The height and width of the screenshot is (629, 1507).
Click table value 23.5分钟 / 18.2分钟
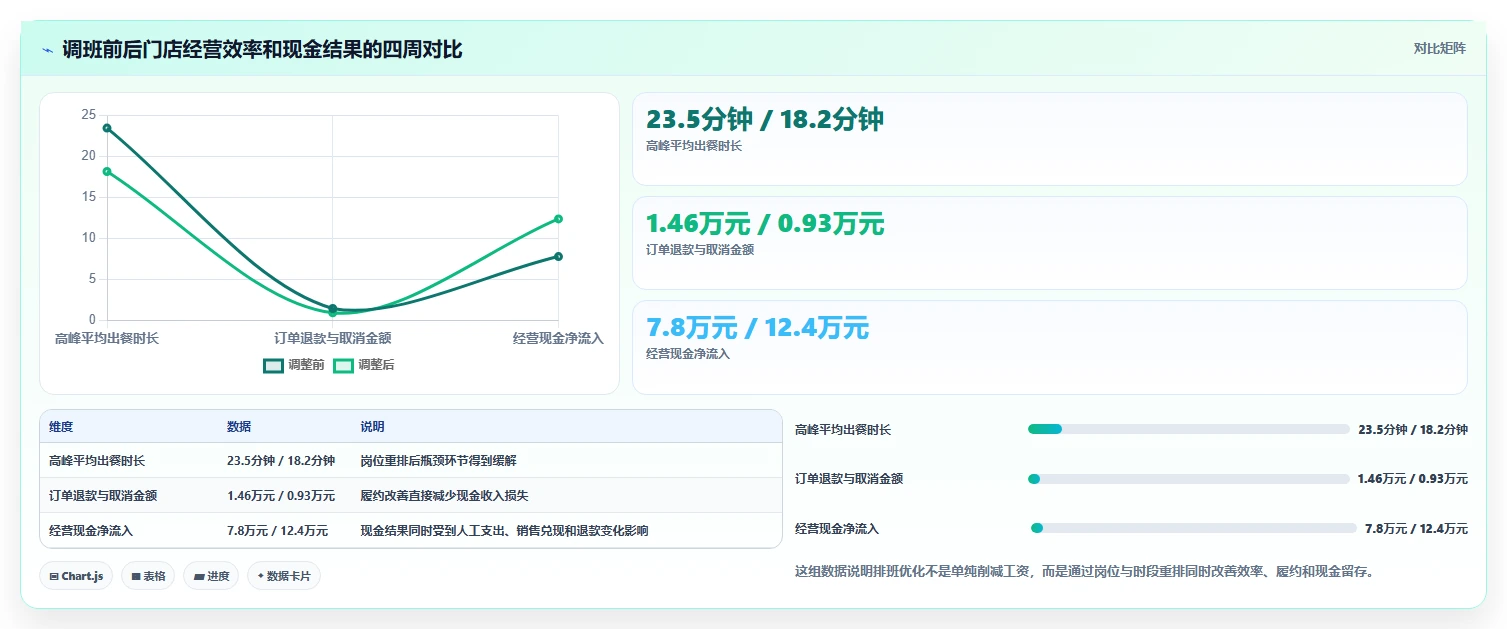point(281,461)
